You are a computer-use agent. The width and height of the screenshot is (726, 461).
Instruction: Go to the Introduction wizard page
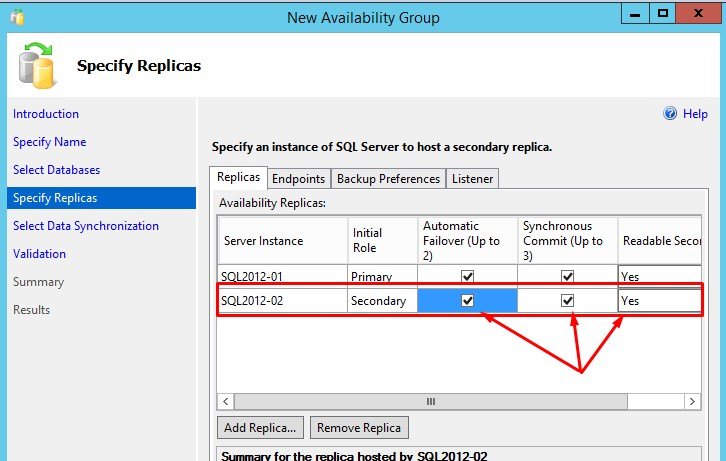tap(46, 114)
